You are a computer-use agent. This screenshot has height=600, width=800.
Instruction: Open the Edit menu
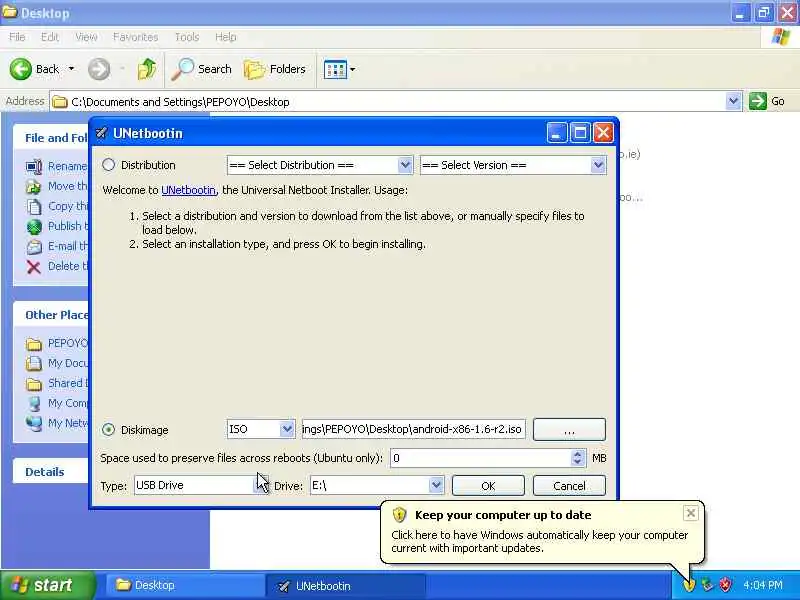coord(49,37)
